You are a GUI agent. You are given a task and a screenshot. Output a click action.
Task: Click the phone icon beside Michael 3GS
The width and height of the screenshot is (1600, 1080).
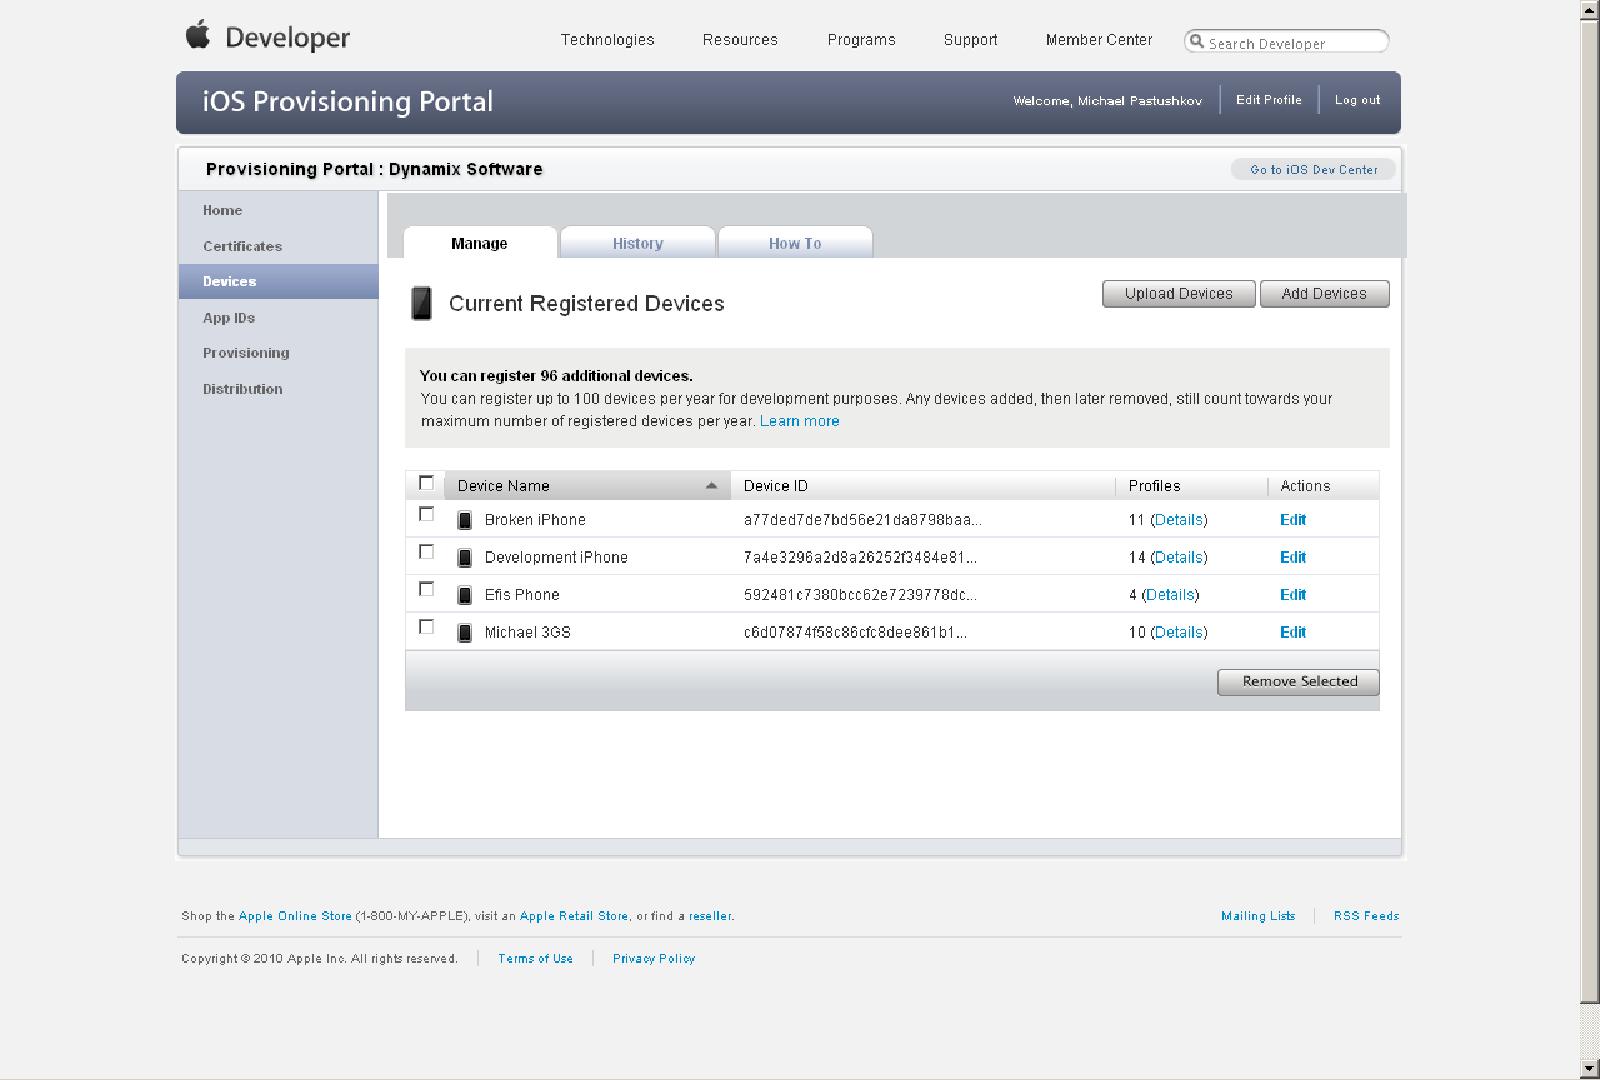pyautogui.click(x=464, y=633)
